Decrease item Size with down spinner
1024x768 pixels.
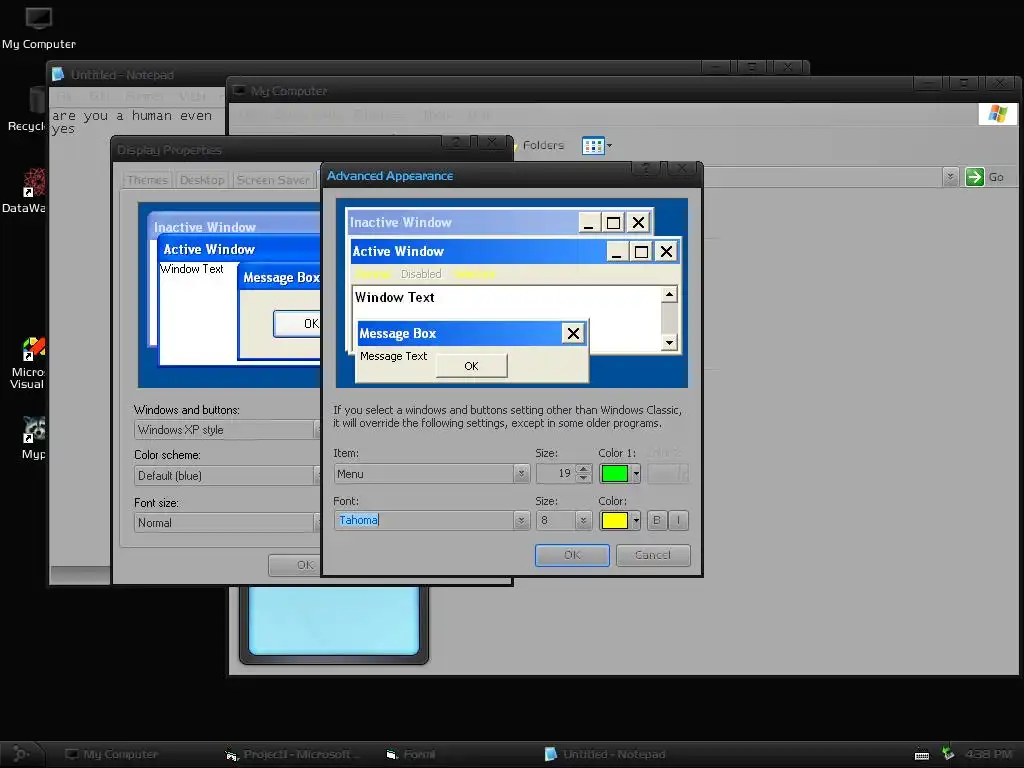[584, 478]
